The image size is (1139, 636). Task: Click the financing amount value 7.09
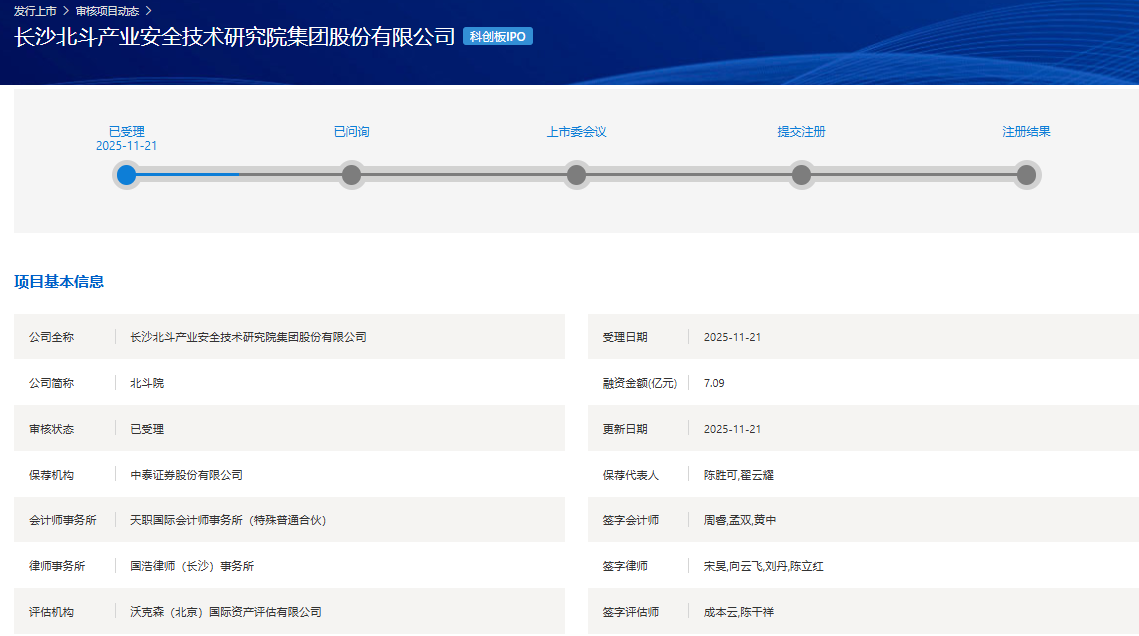(714, 383)
